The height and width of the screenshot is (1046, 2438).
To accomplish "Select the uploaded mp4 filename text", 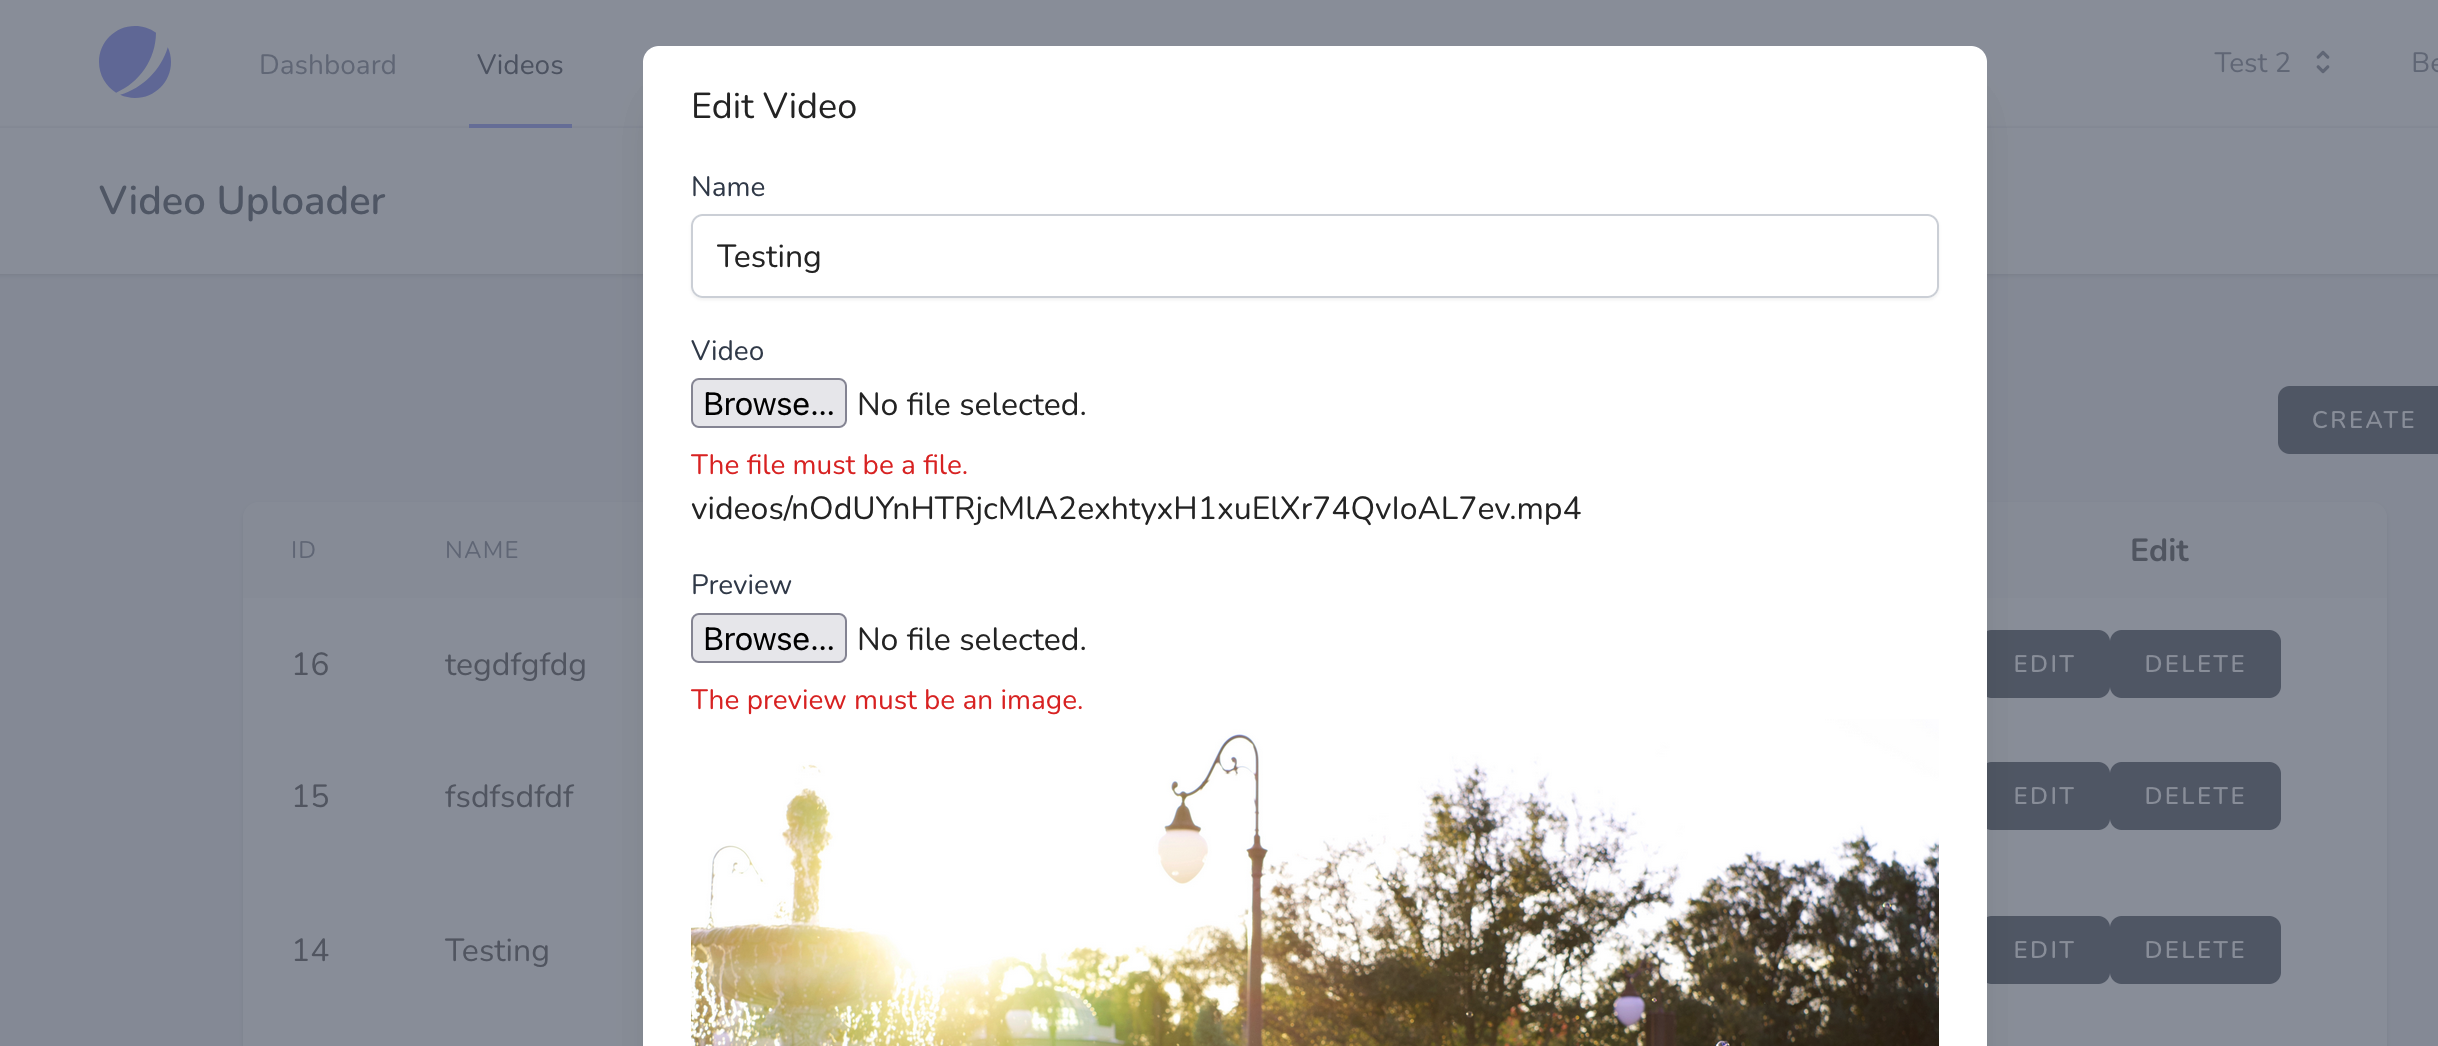I will tap(1135, 508).
